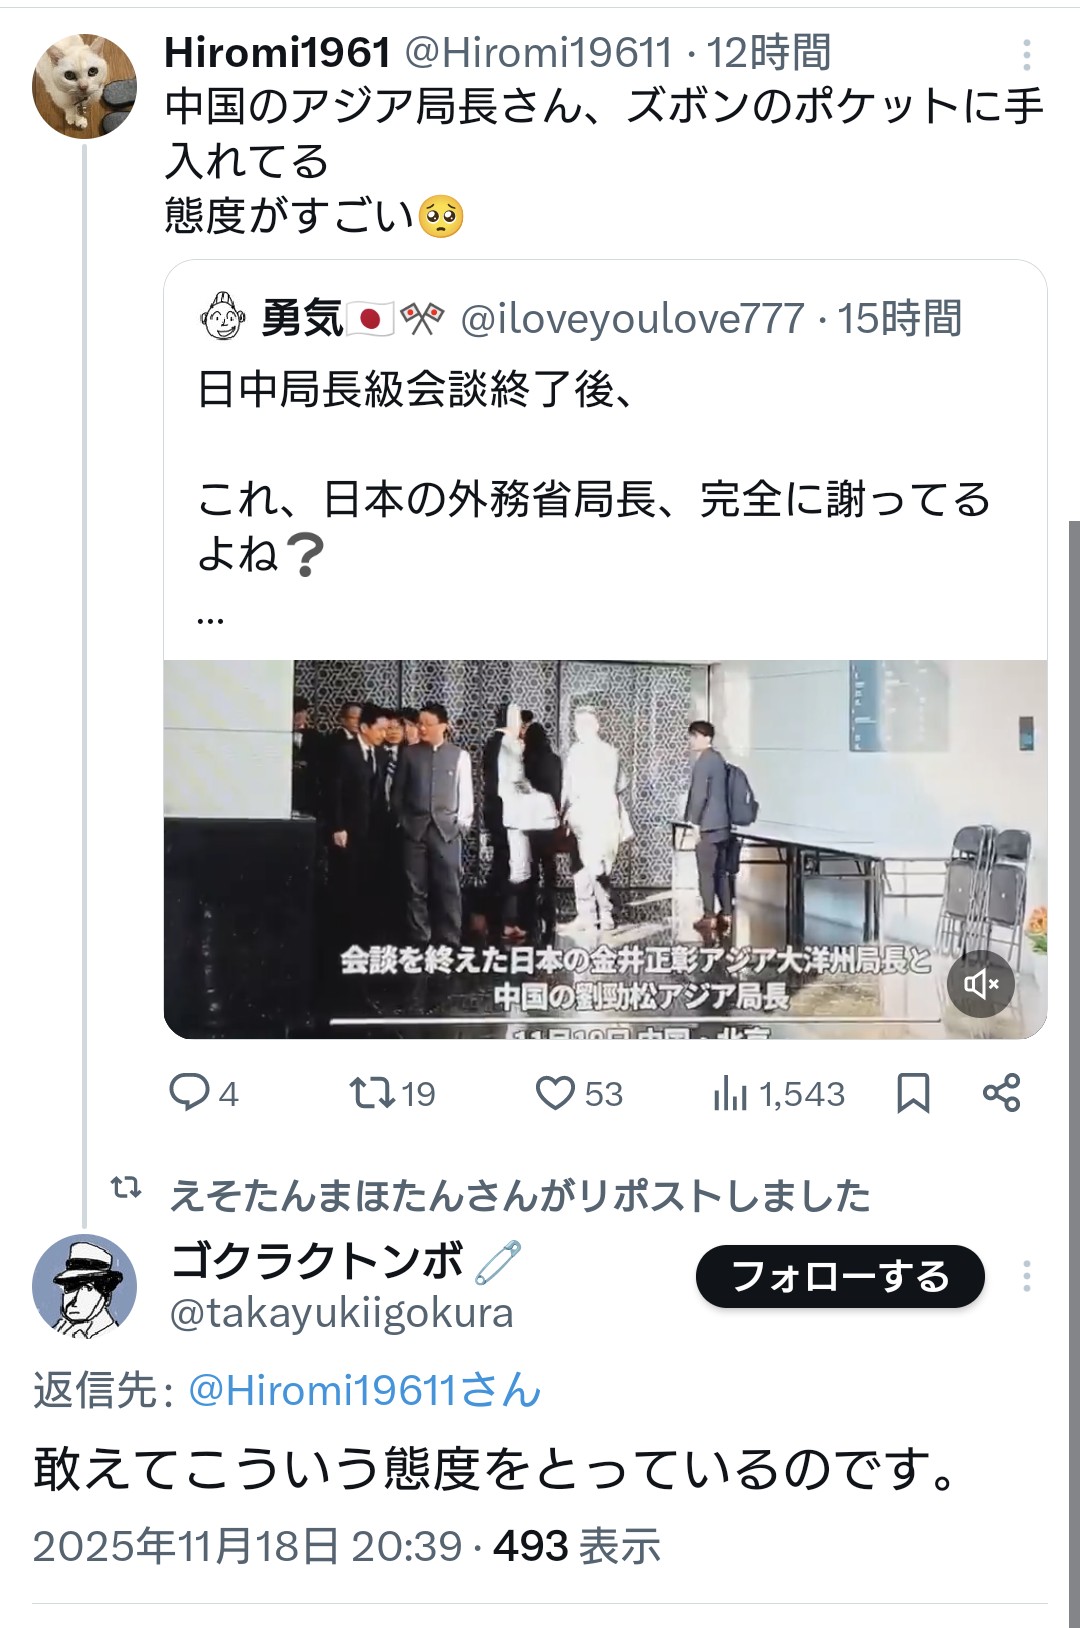The image size is (1080, 1628).
Task: Follow ゴクラクトンボ with フォローする button
Action: [840, 1276]
